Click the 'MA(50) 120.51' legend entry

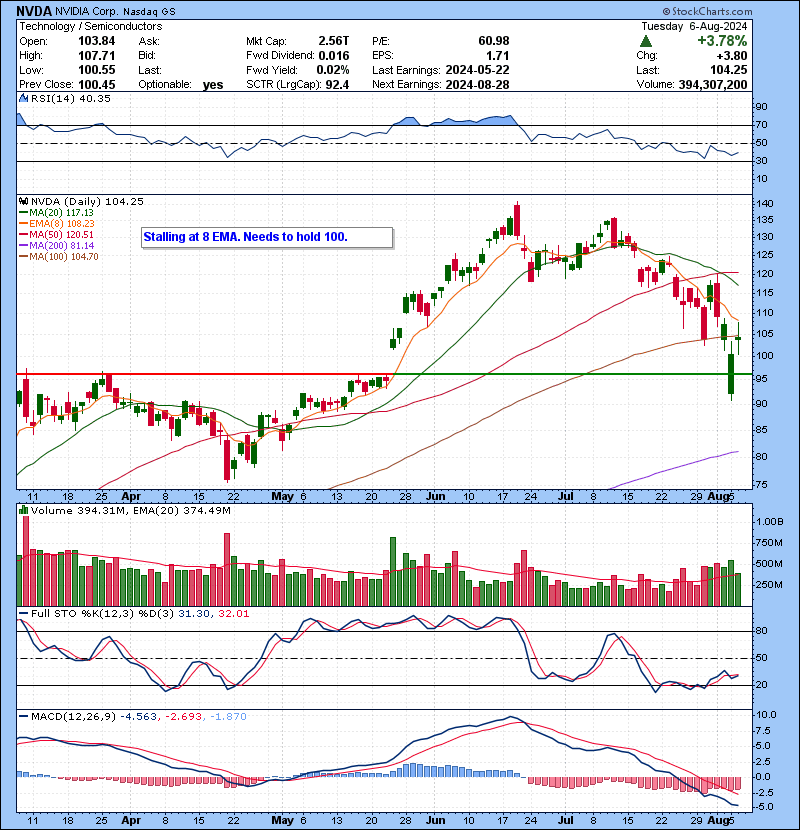61,235
